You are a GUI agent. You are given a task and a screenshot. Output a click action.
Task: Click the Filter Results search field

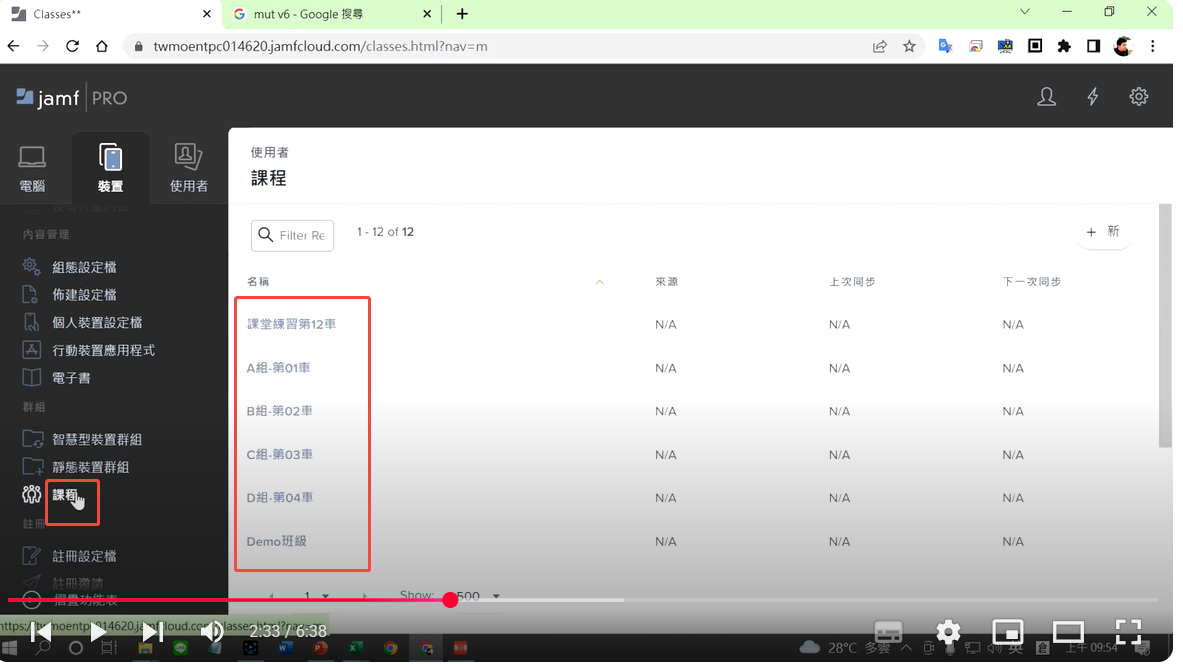point(292,235)
